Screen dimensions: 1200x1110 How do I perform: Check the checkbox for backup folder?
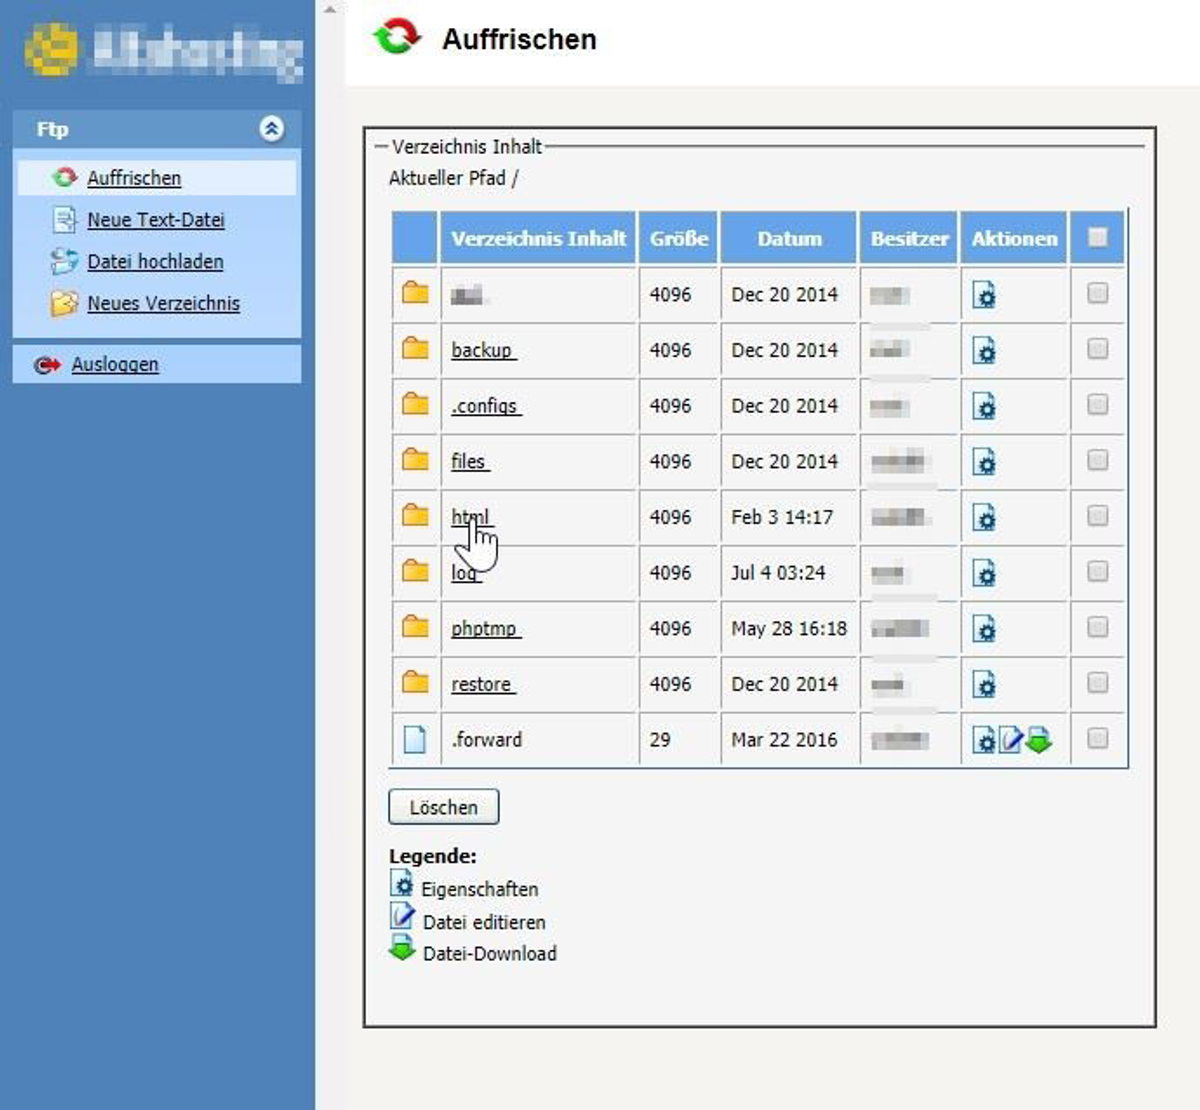tap(1097, 349)
